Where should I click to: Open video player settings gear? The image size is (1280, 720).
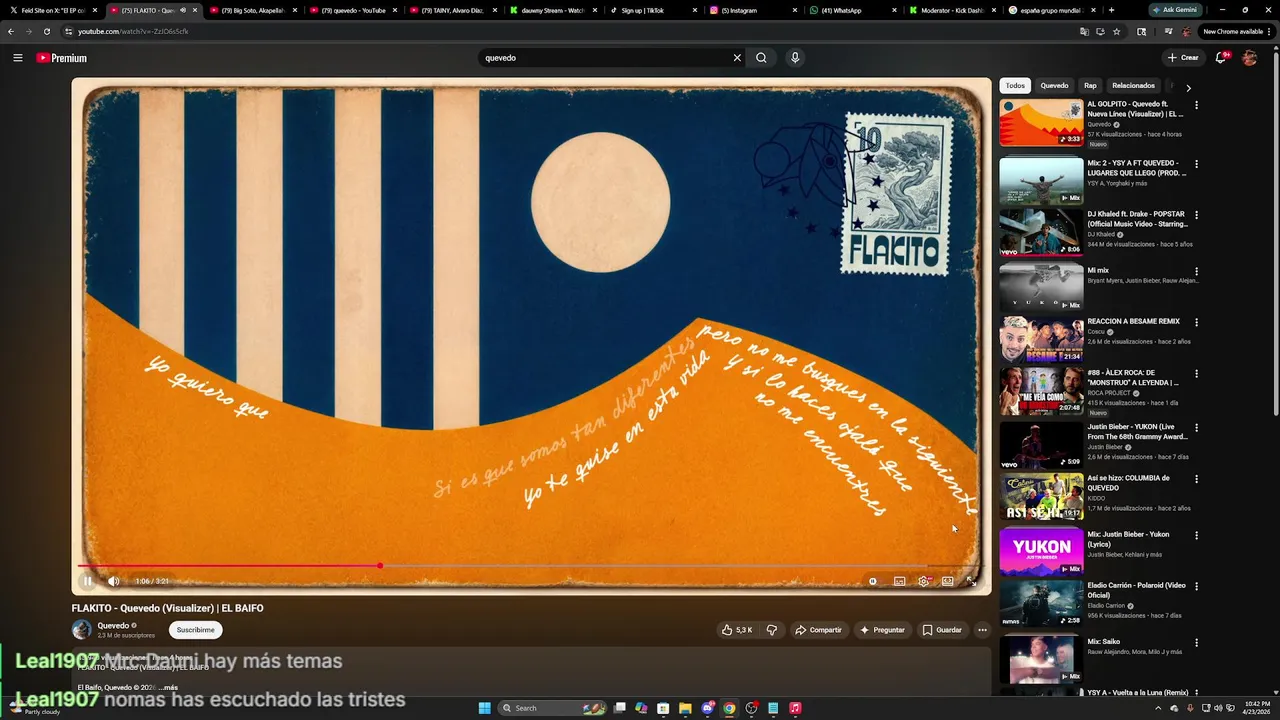923,581
